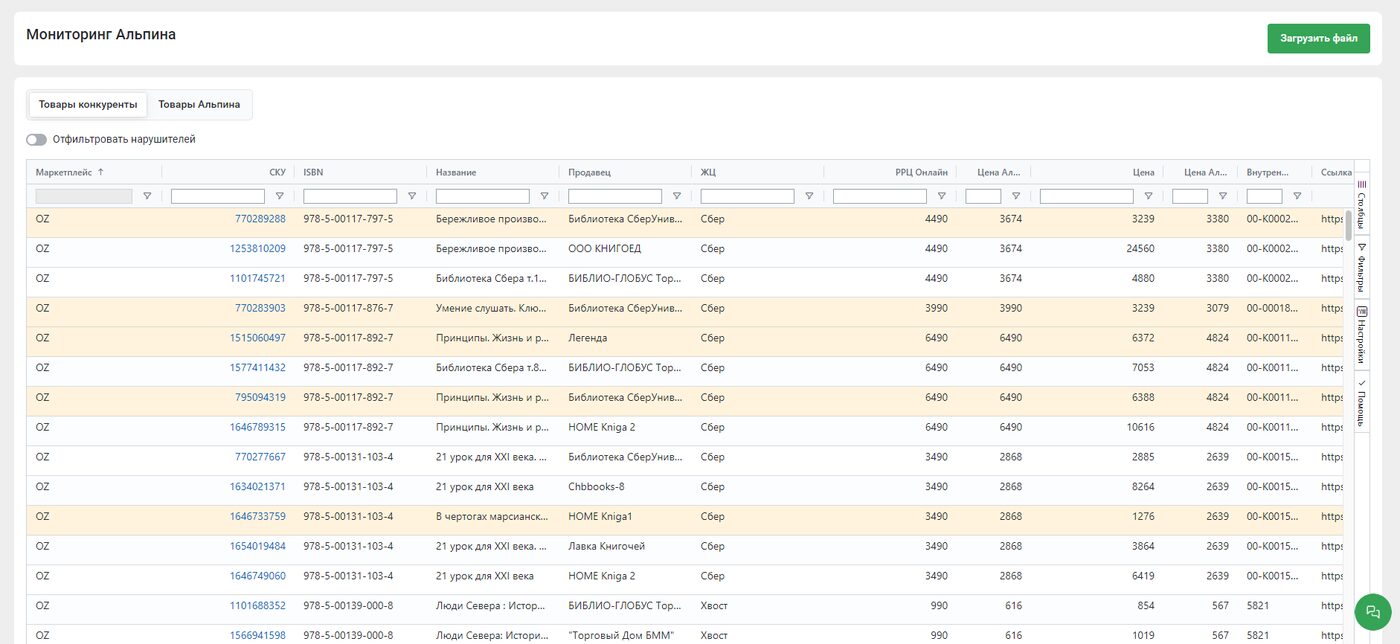Screen dimensions: 1400x644
Task: Click the Загрузить файл button
Action: (1318, 38)
